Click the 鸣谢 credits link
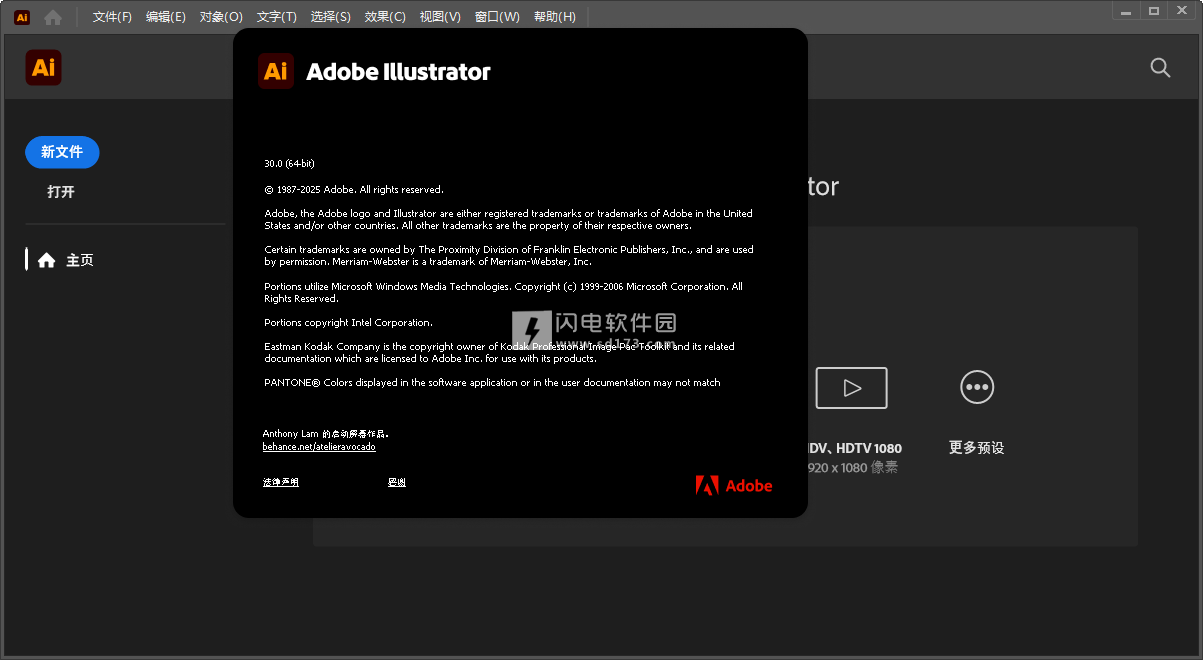1203x660 pixels. [397, 482]
